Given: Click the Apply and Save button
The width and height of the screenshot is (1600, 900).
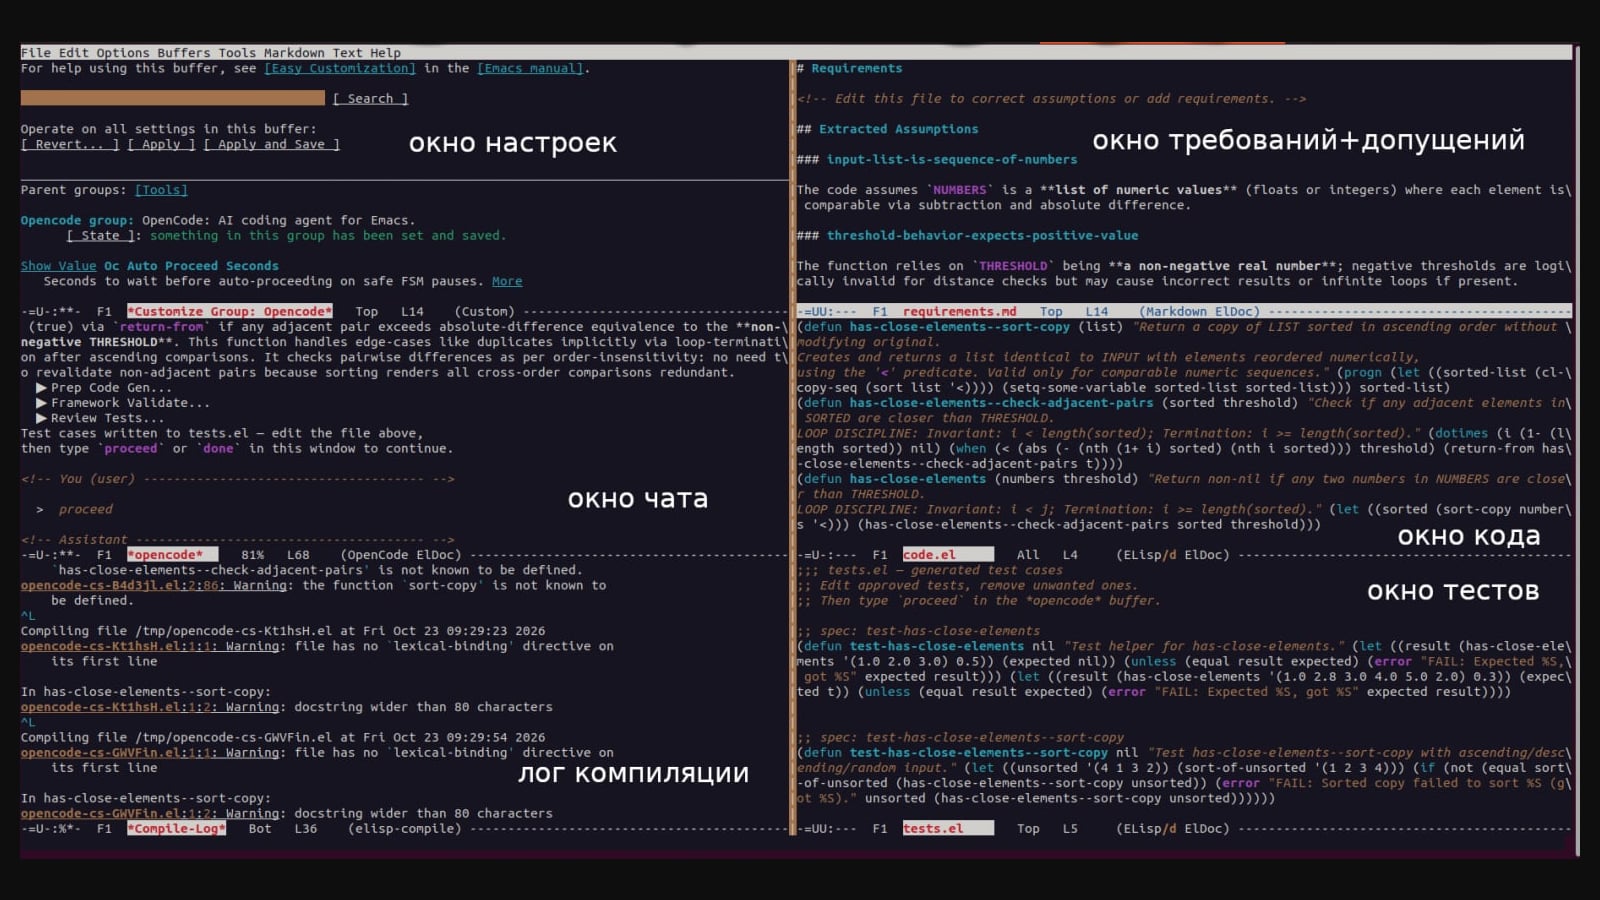Looking at the screenshot, I should coord(272,144).
